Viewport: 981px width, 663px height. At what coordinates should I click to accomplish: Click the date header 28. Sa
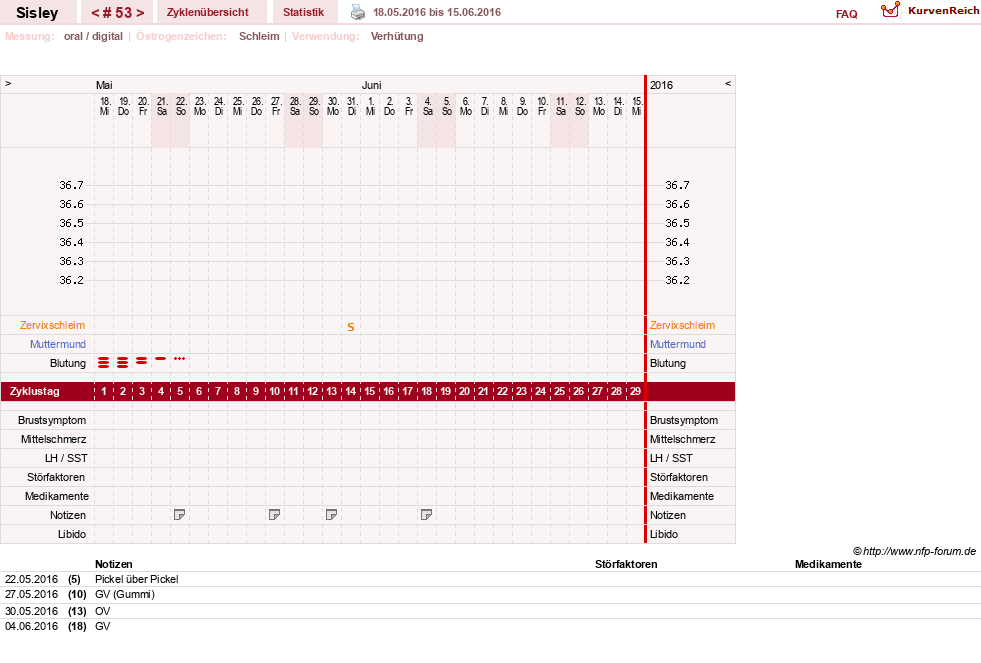[295, 106]
